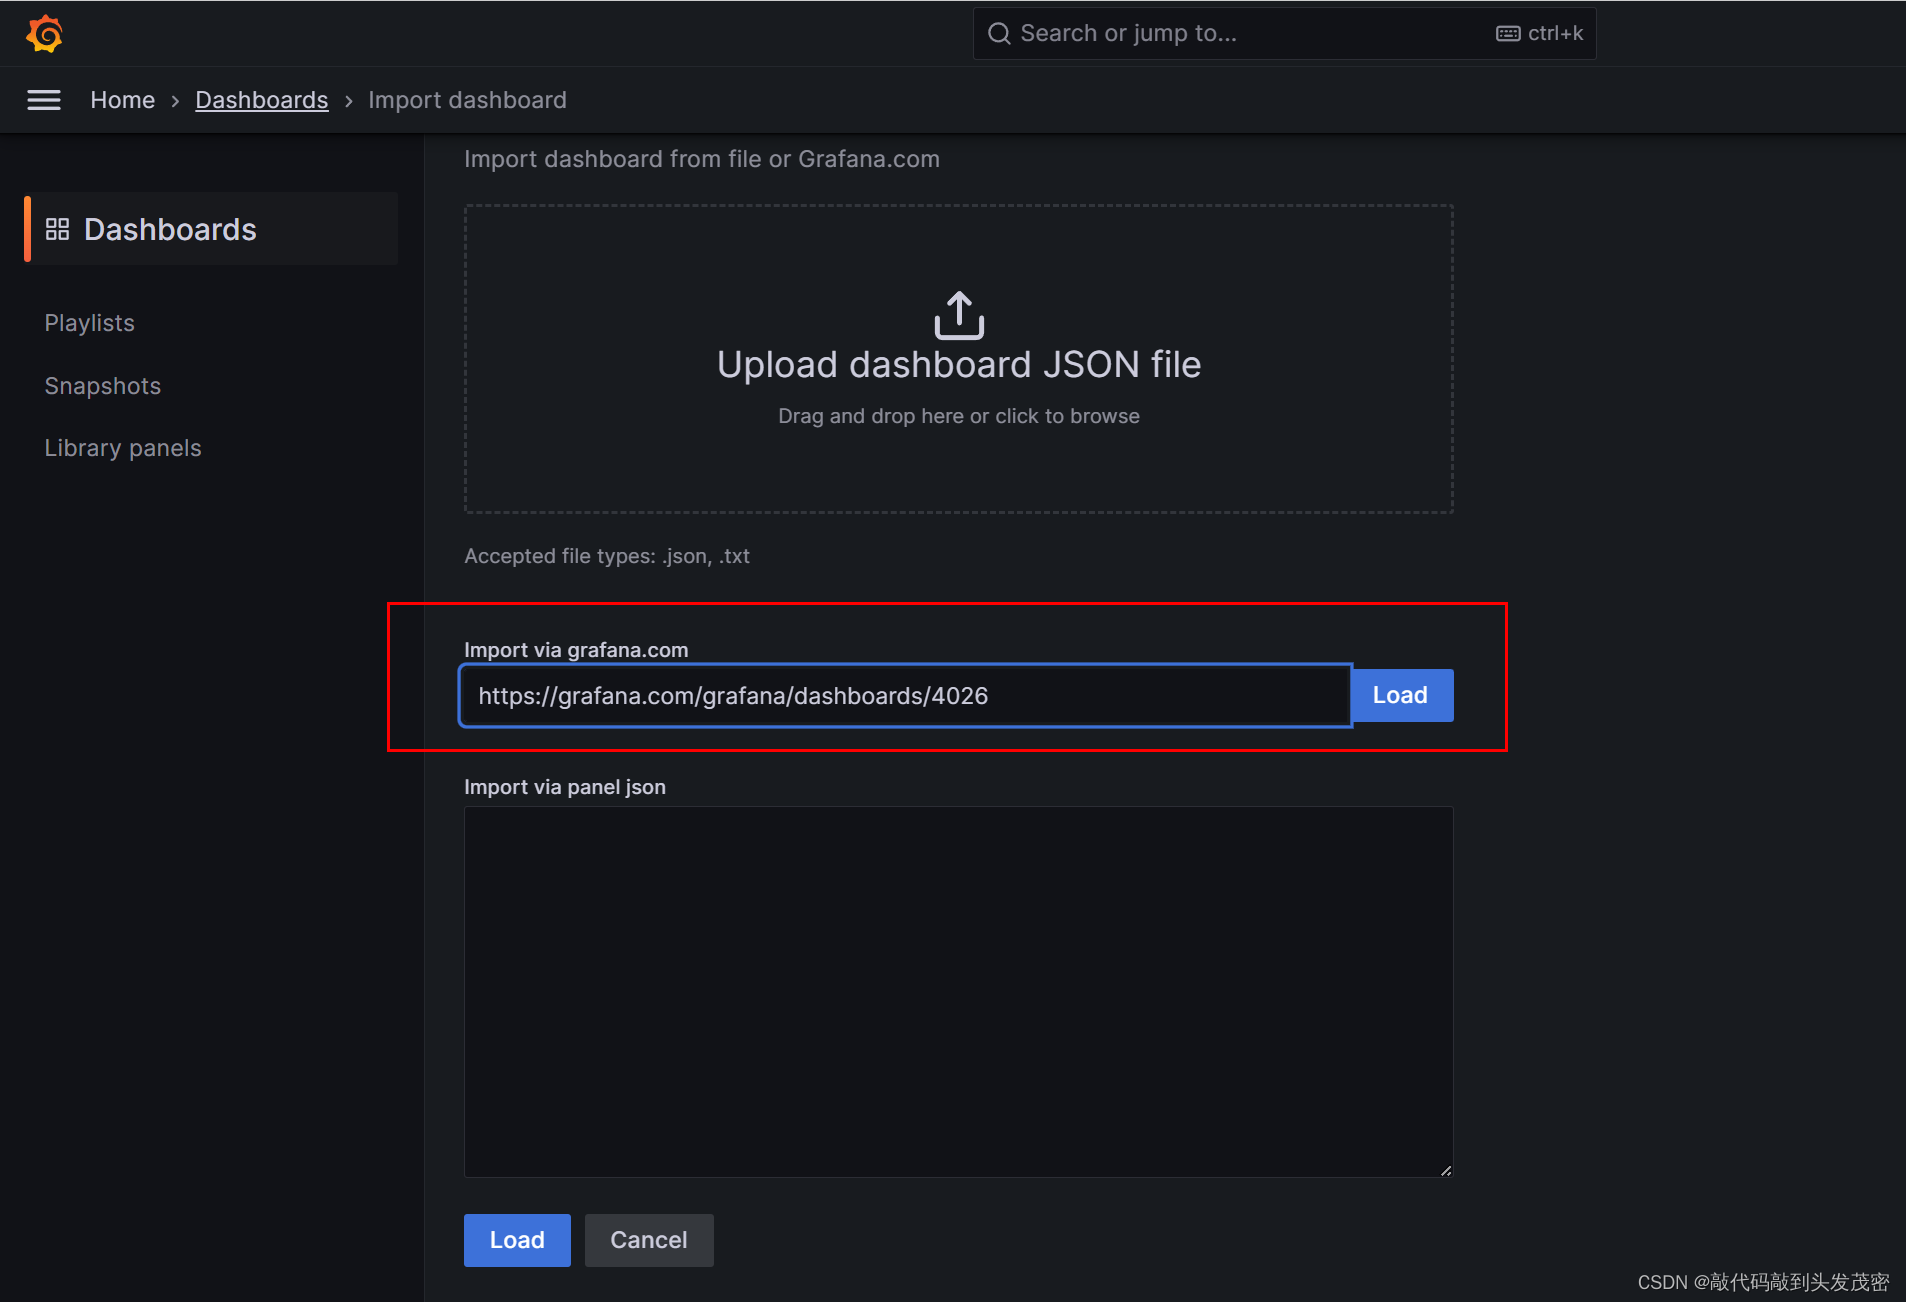Screen dimensions: 1906x1302
Task: Click the Dashboards grid icon in sidebar
Action: (x=58, y=229)
